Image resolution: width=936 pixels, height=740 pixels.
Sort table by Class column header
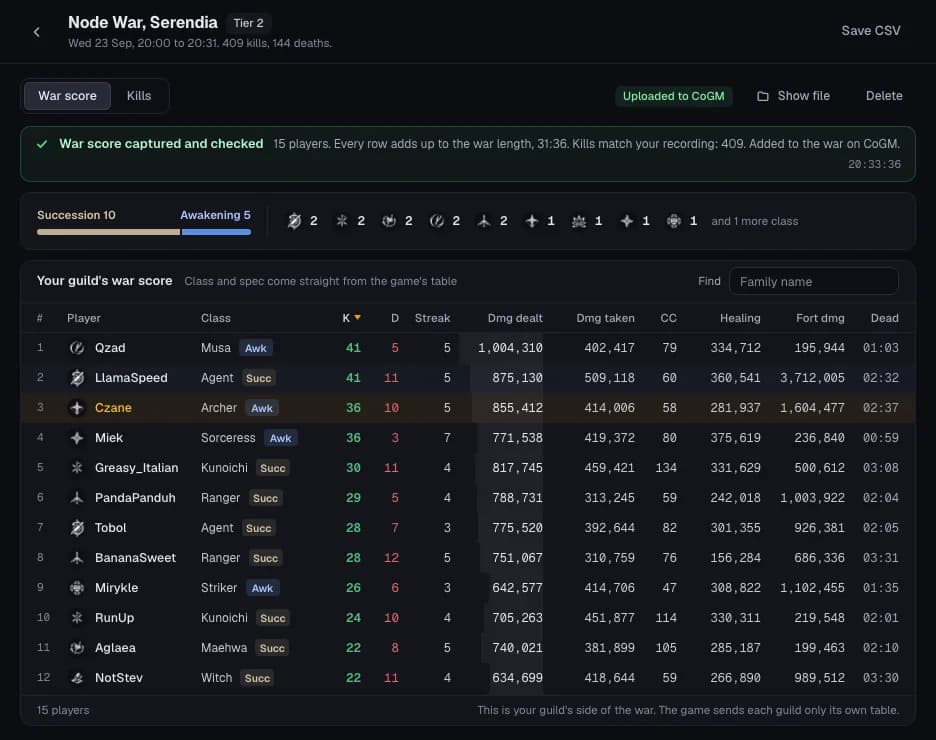[215, 318]
